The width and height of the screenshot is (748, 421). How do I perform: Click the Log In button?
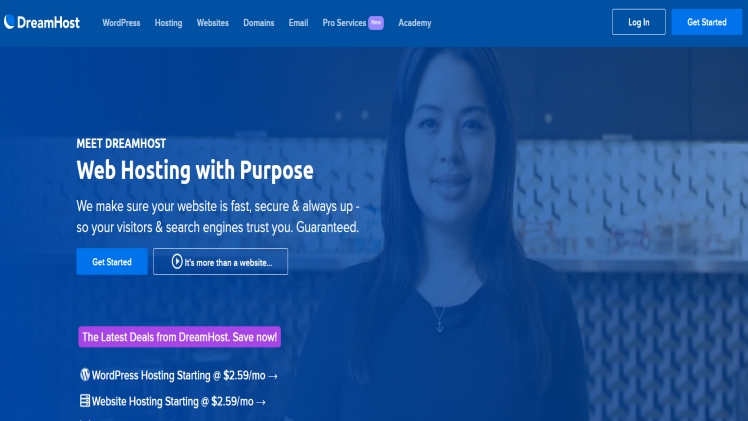(x=639, y=22)
